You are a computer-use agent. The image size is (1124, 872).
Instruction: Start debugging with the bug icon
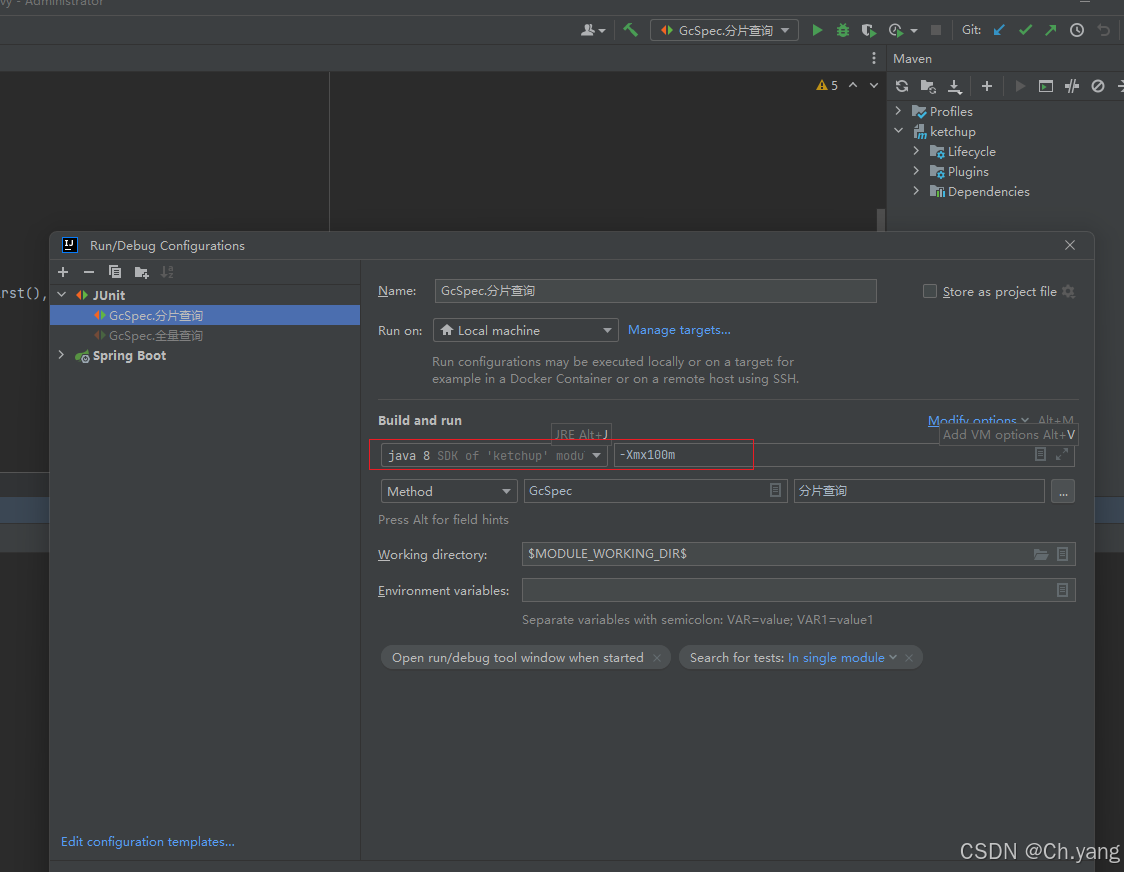843,30
